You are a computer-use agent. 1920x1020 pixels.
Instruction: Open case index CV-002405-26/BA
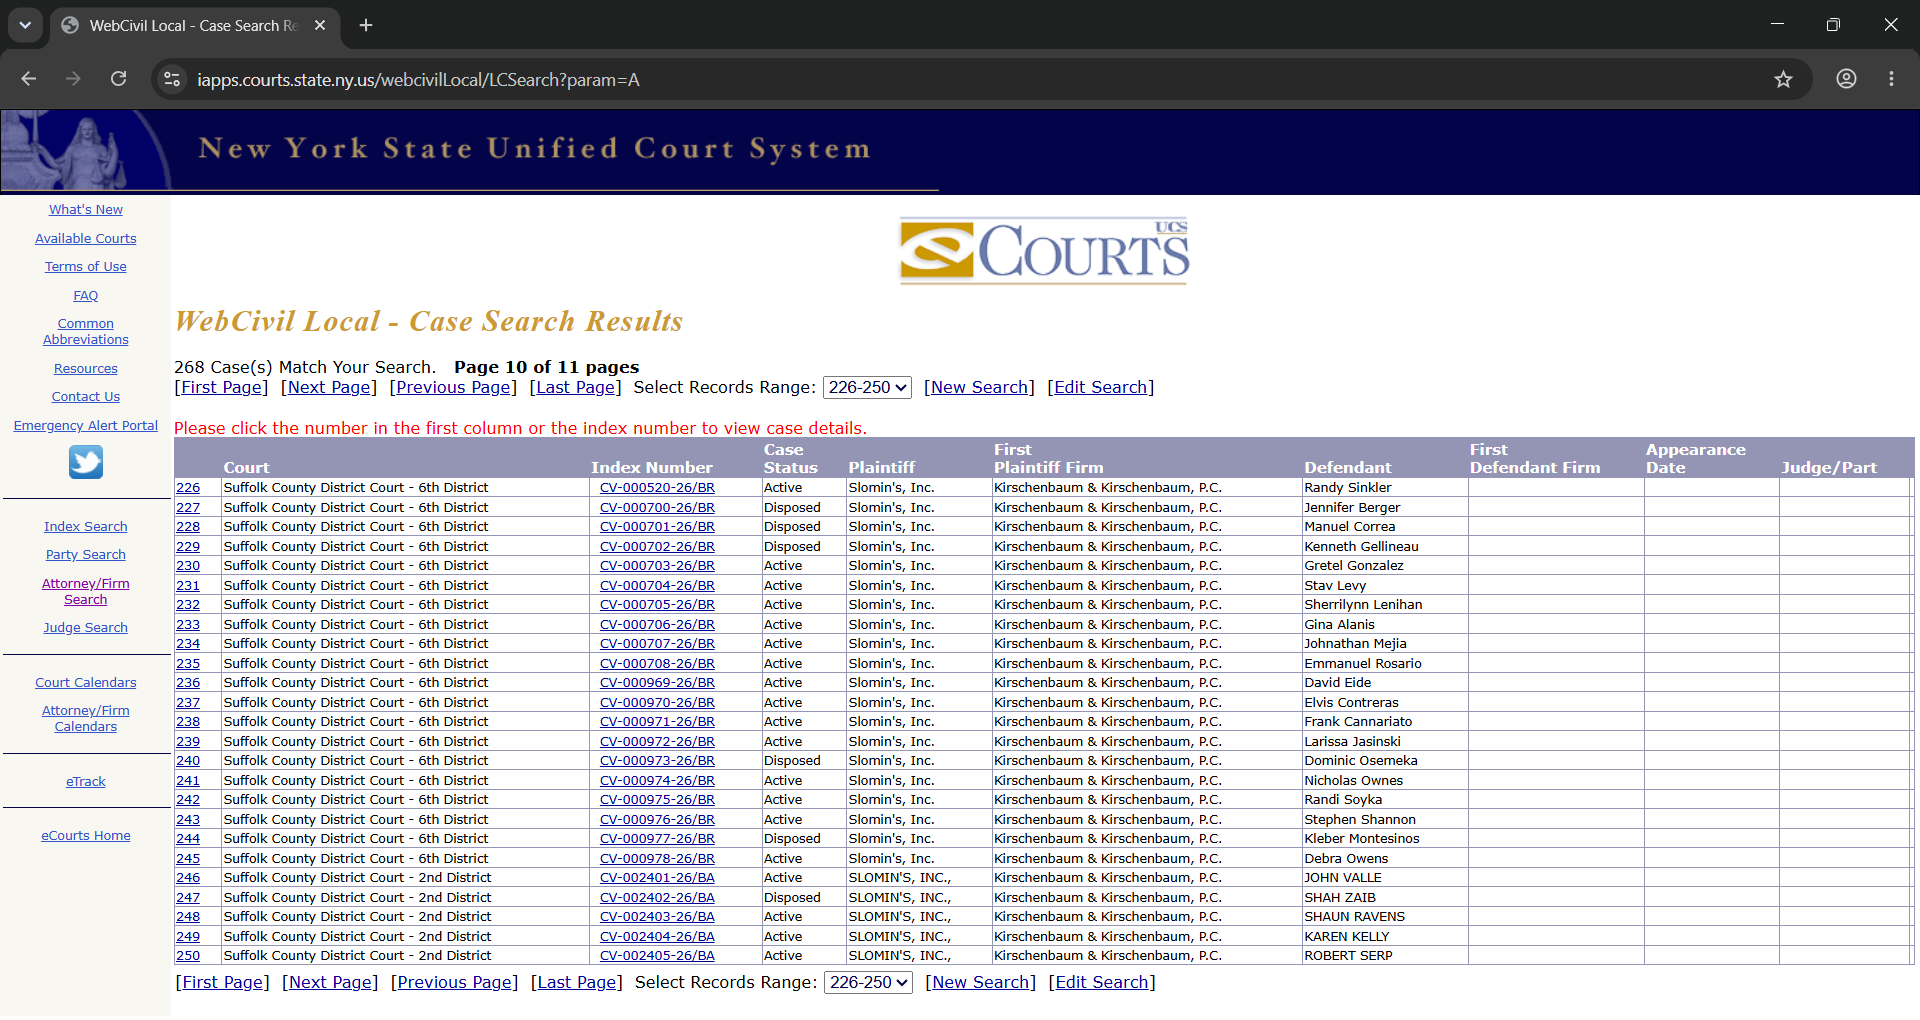(657, 956)
